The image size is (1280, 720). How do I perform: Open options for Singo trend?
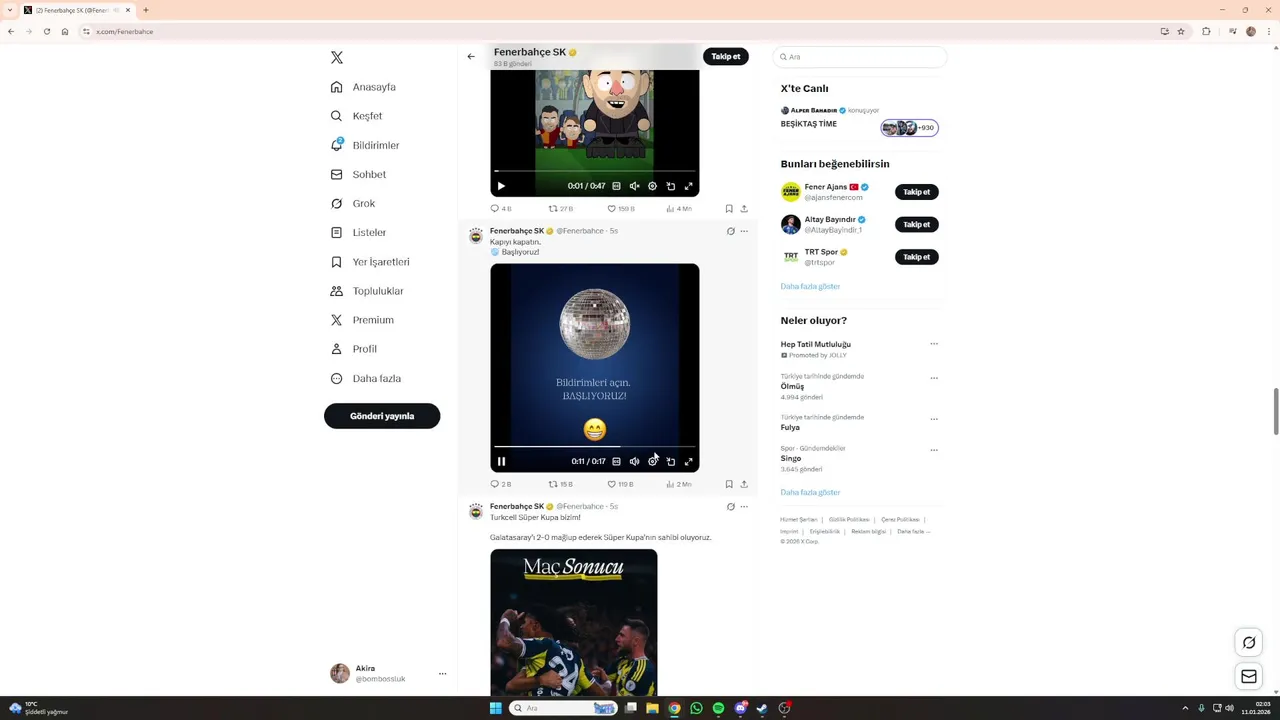tap(934, 450)
